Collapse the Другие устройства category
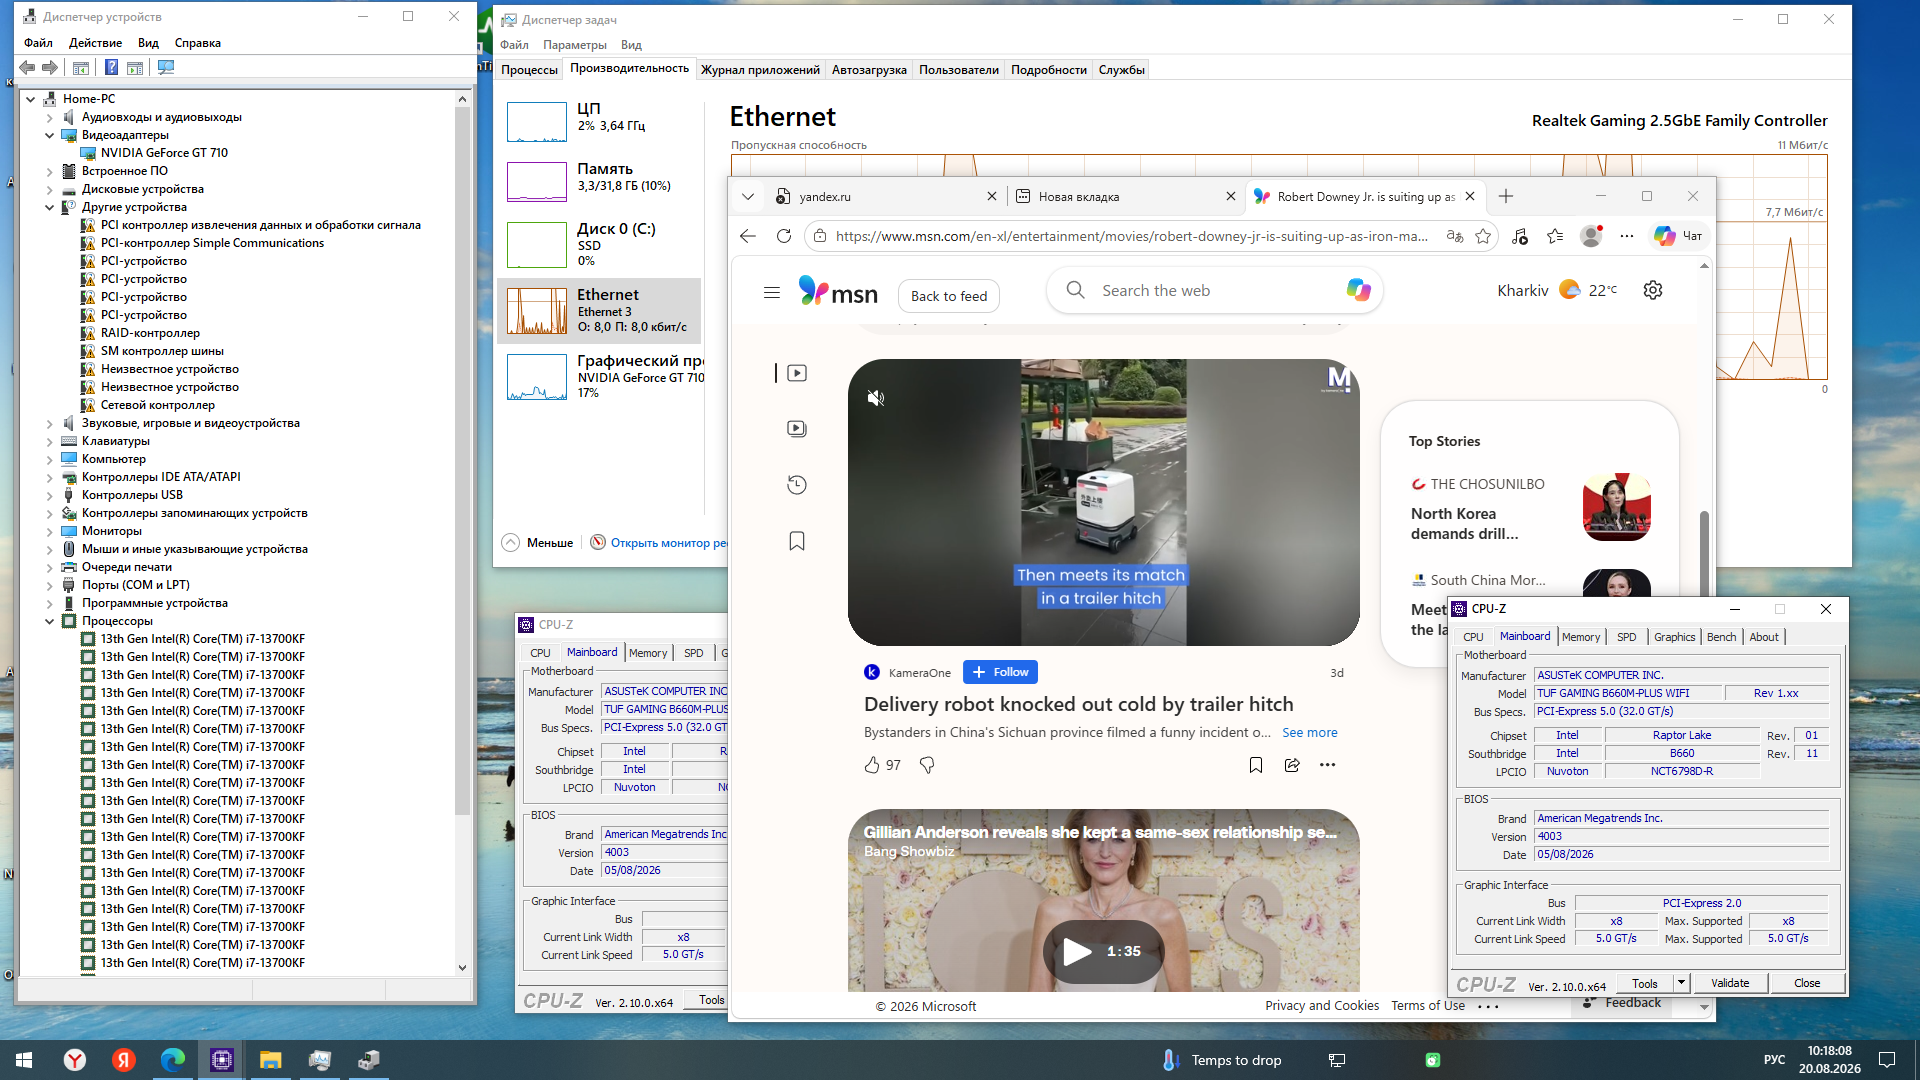 tap(49, 207)
